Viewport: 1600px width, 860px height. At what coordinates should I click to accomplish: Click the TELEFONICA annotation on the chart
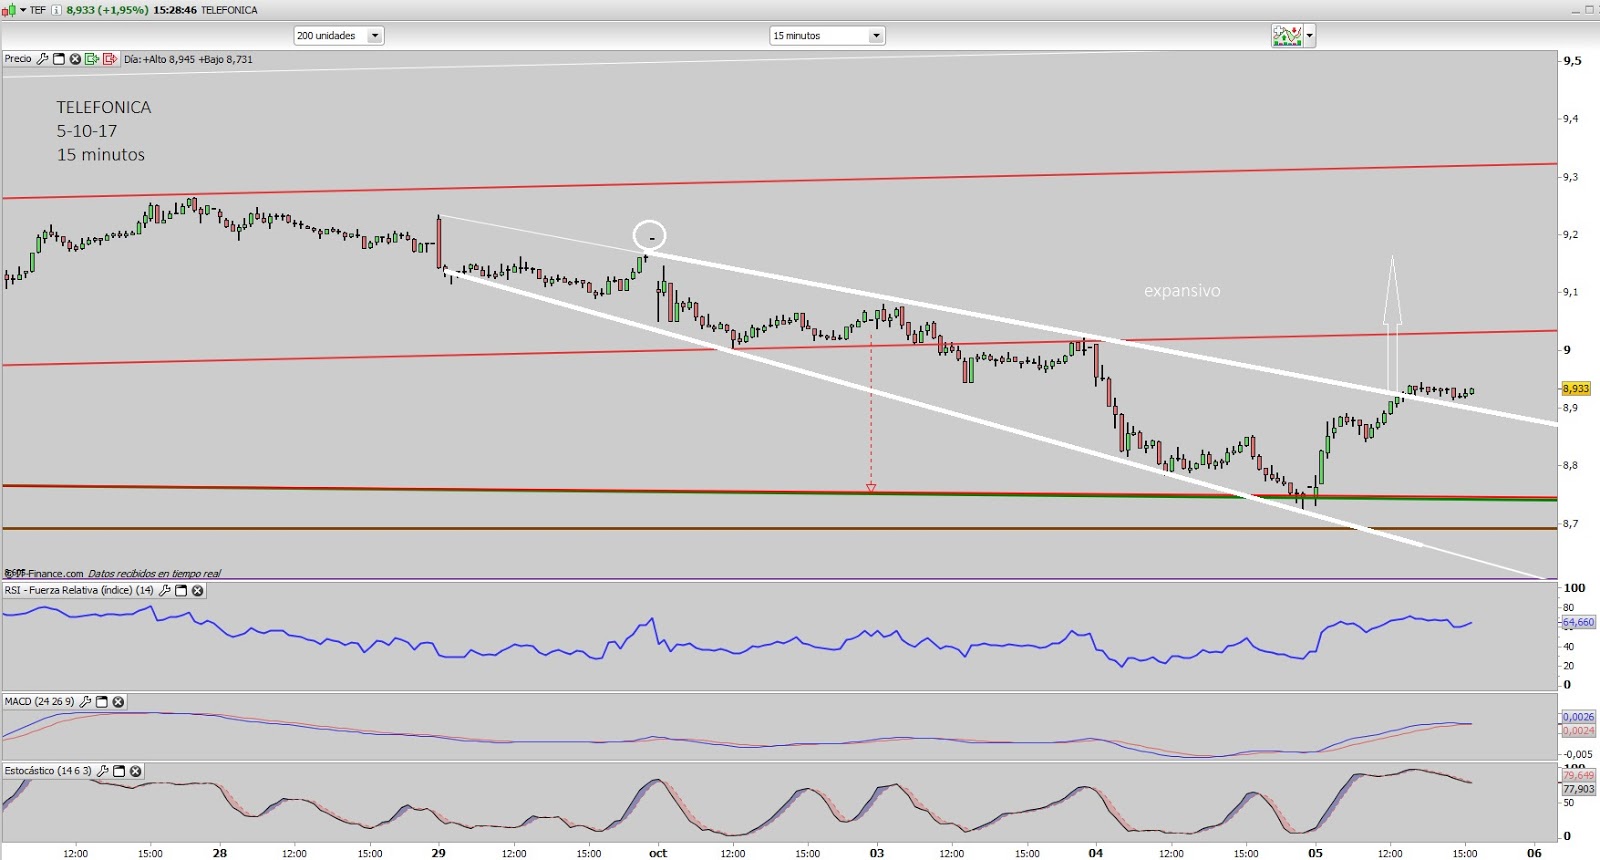click(104, 107)
